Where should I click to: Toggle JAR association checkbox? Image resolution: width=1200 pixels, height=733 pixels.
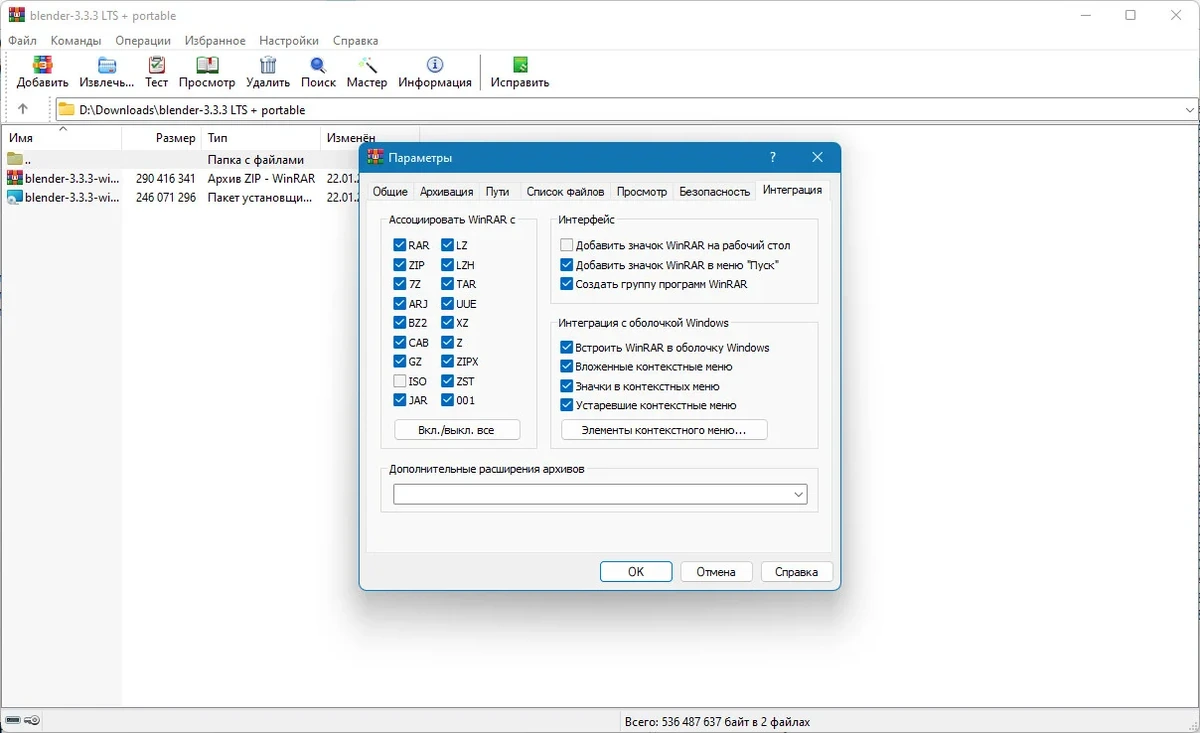tap(400, 400)
